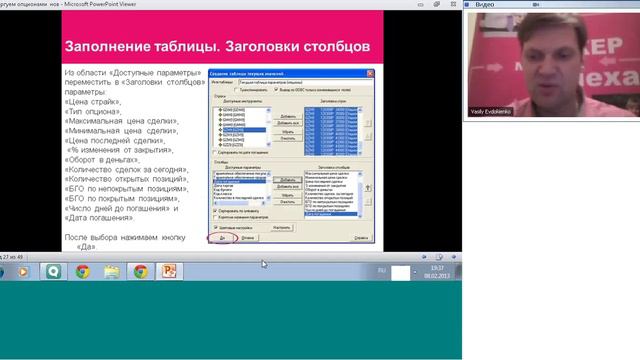Show hidden tray icons with the small arrow
640x360 pixels.
tap(415, 272)
